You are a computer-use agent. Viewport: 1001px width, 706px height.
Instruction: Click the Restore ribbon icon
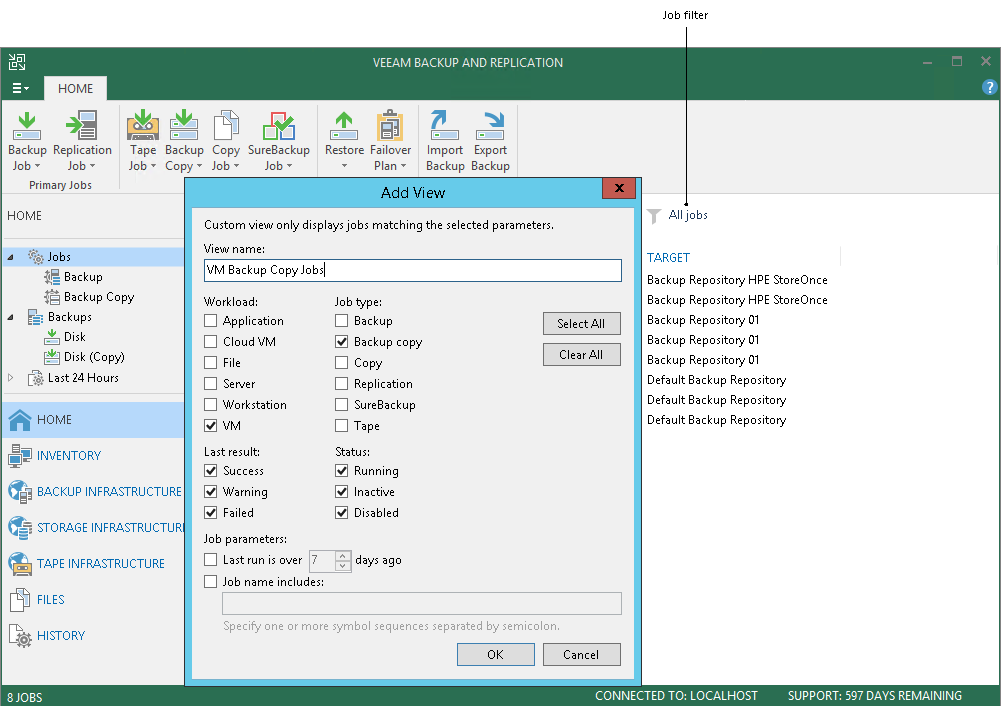click(x=344, y=126)
